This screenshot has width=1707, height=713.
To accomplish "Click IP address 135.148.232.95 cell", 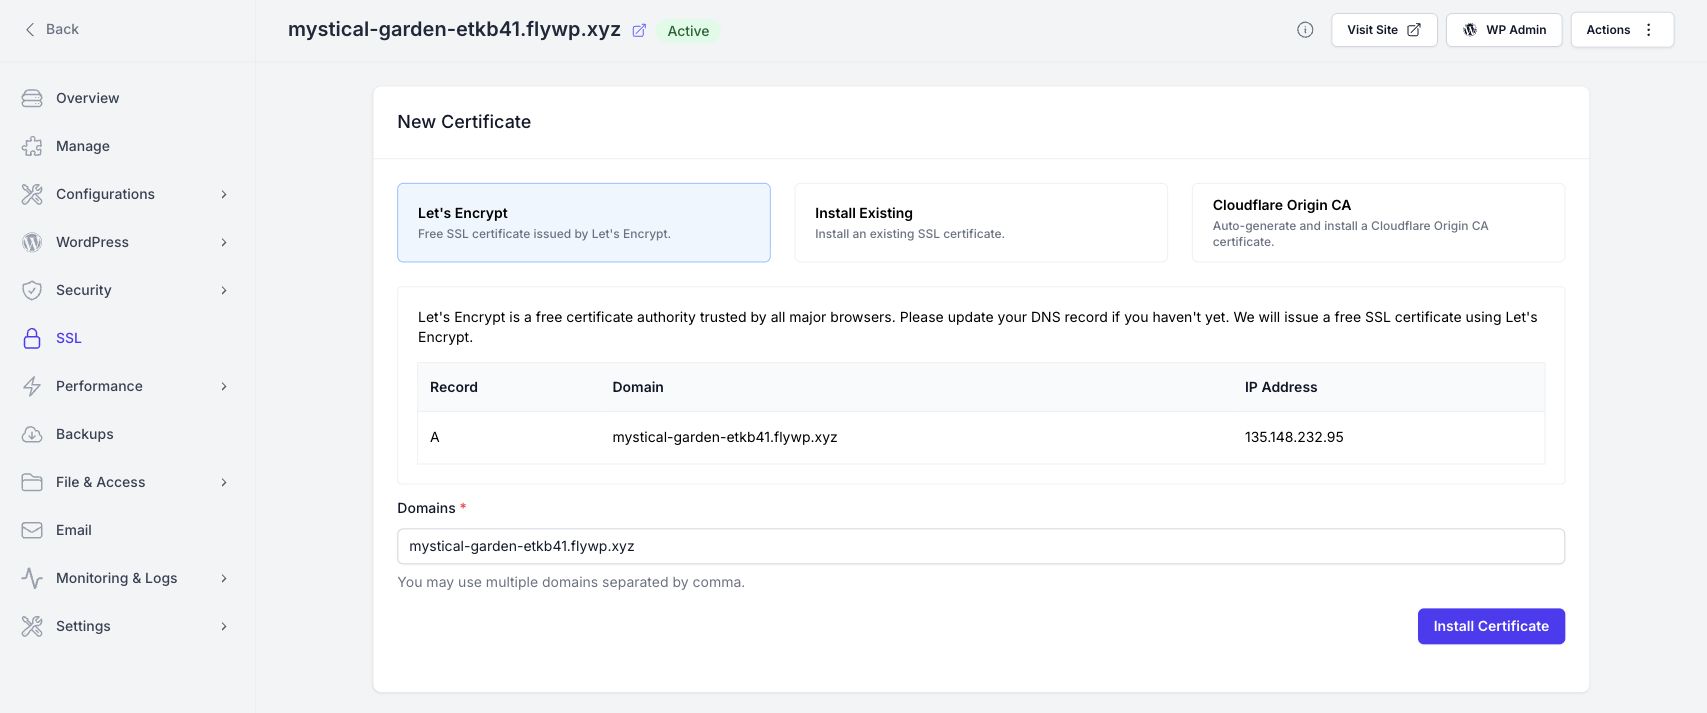I will (x=1294, y=437).
